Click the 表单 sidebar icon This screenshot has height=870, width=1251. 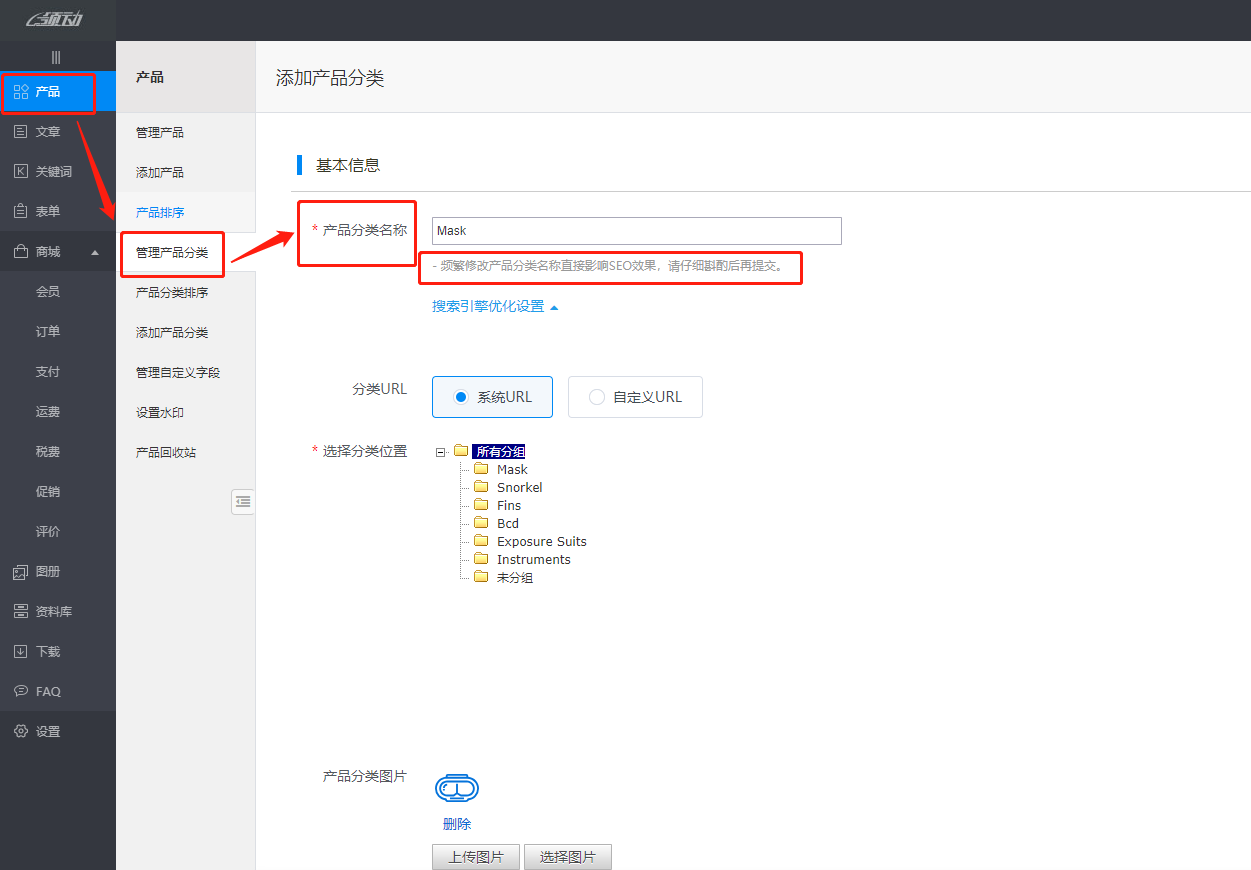pyautogui.click(x=47, y=211)
